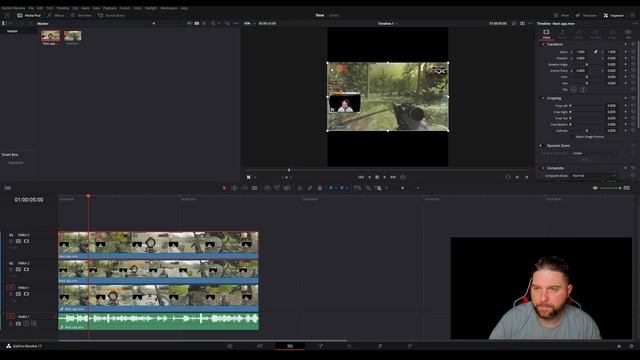Click the timeline volume slider
640x360 pixels.
[610, 188]
